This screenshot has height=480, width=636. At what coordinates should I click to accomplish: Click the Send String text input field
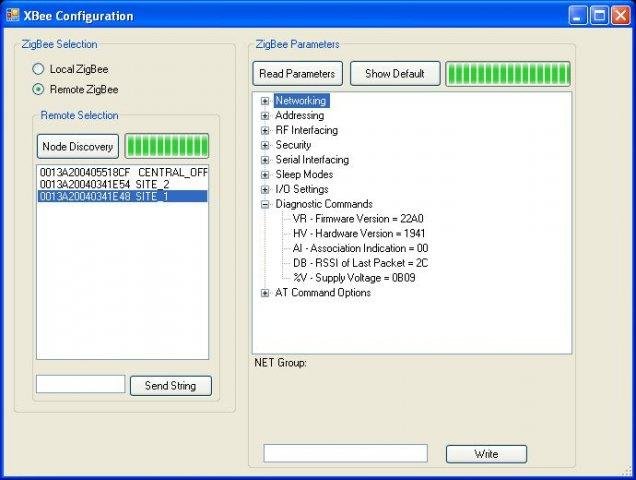tap(81, 384)
